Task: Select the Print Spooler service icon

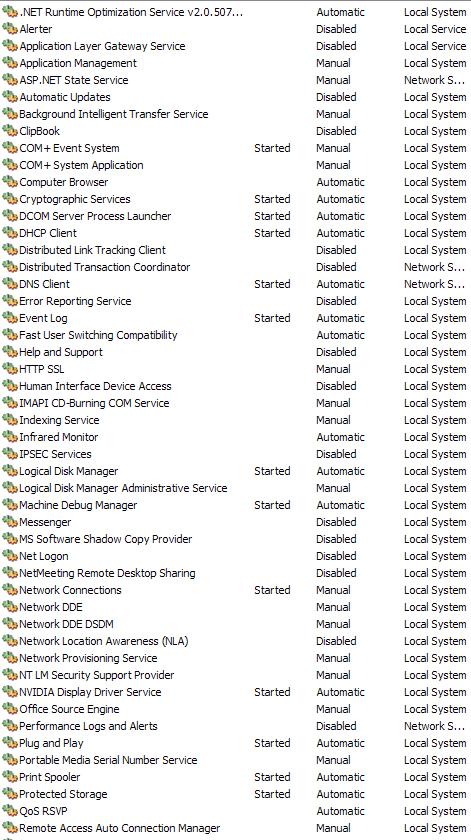Action: coord(10,777)
